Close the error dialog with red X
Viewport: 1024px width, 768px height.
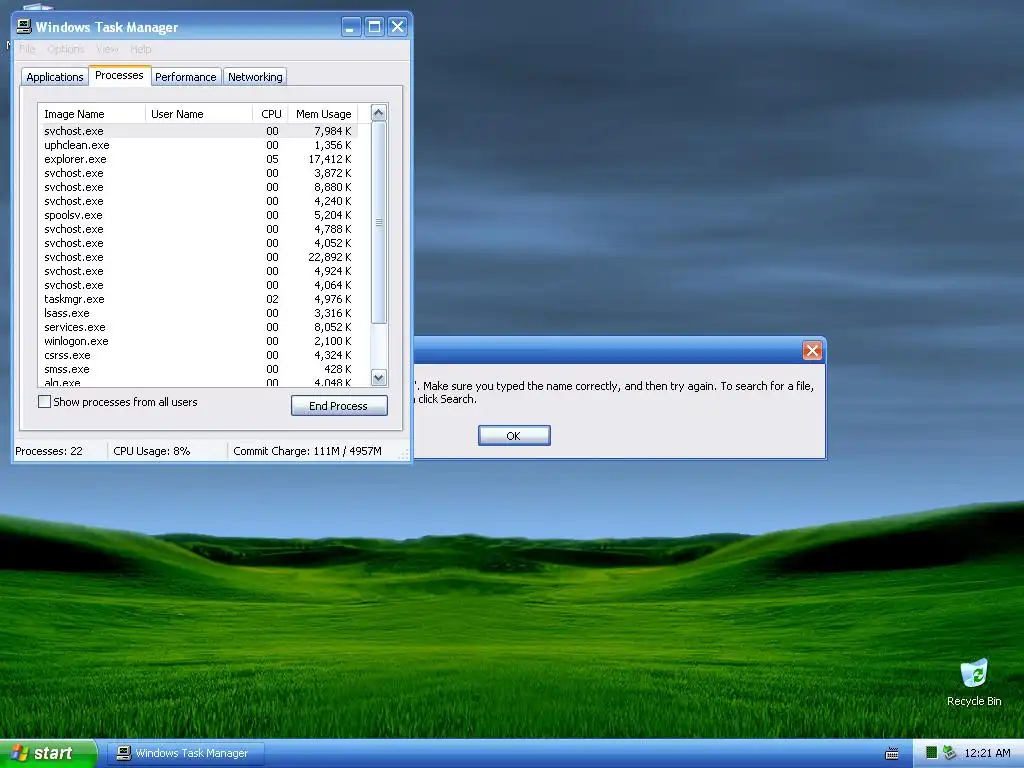[812, 351]
